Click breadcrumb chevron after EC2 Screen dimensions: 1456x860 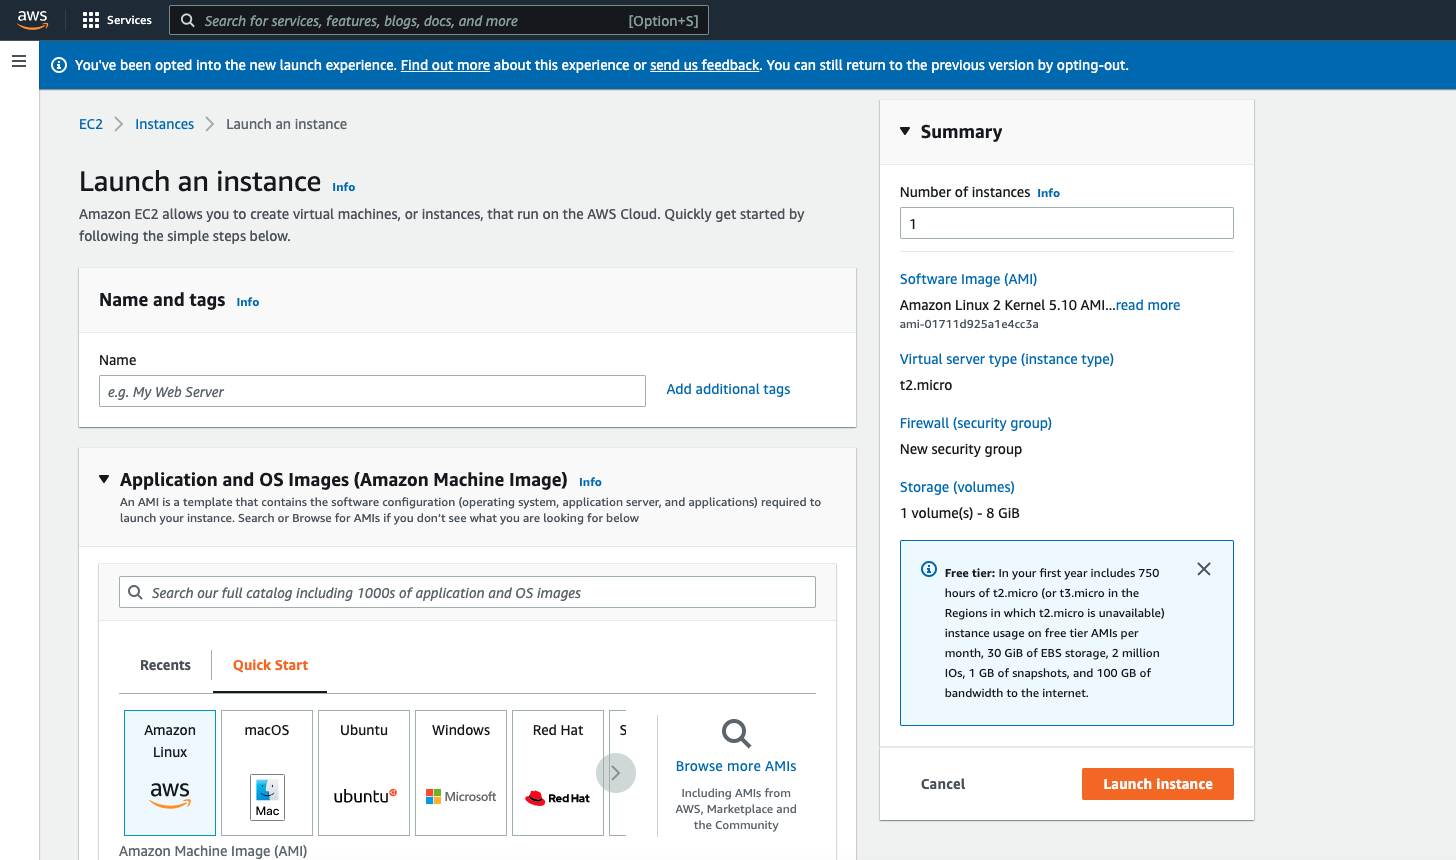[119, 124]
